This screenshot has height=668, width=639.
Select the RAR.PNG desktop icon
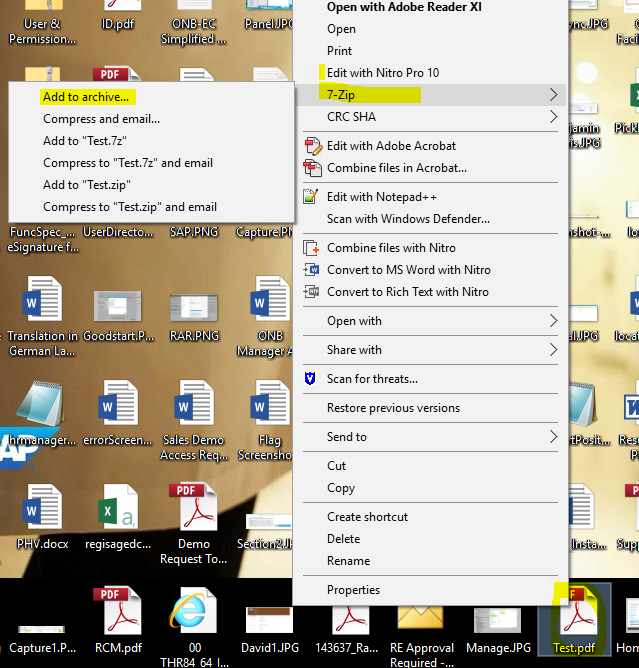194,307
